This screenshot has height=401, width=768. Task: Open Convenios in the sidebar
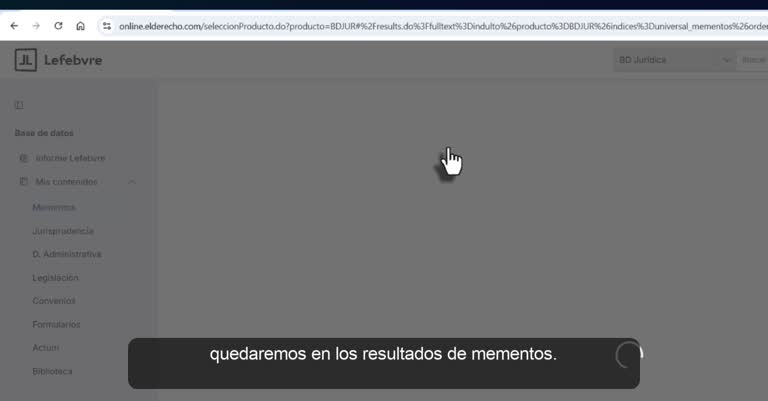[x=54, y=301]
